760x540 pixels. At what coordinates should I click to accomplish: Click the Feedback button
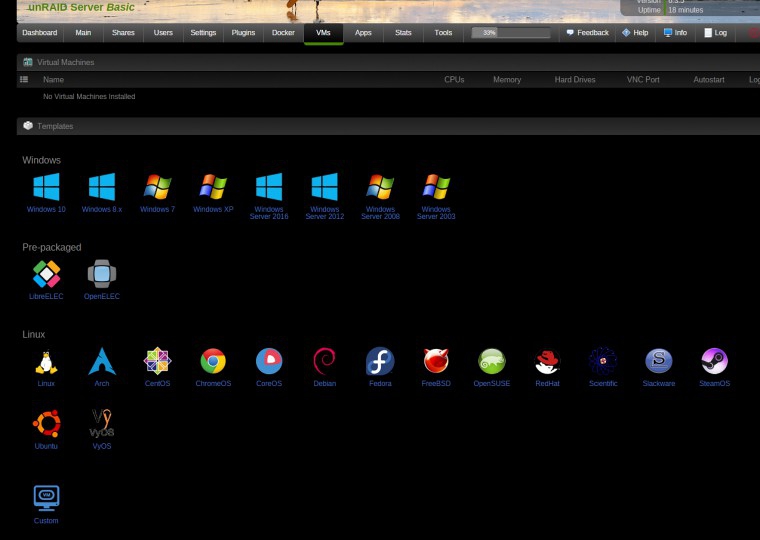pos(587,32)
